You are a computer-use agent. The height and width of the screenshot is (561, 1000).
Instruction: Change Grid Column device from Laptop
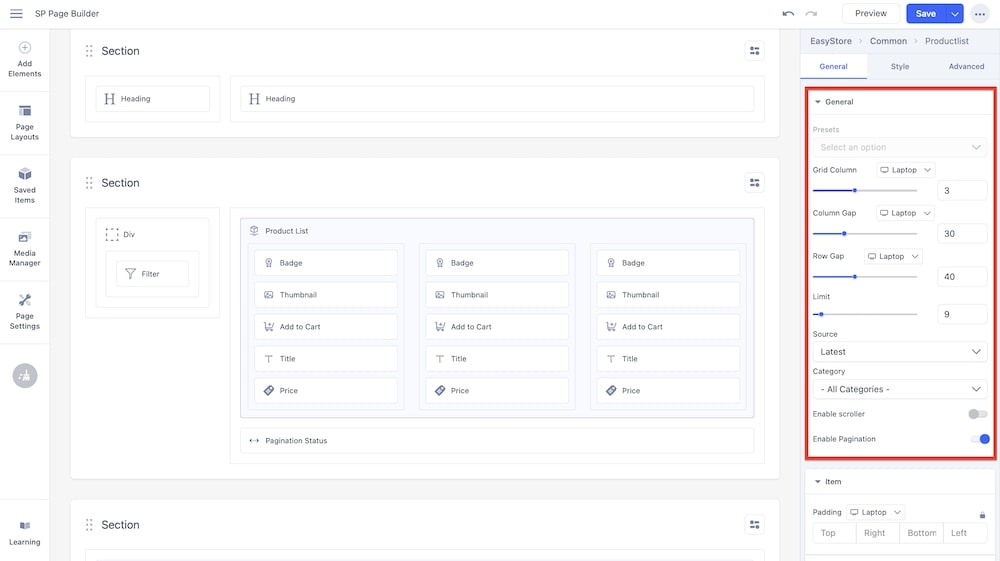pyautogui.click(x=905, y=170)
